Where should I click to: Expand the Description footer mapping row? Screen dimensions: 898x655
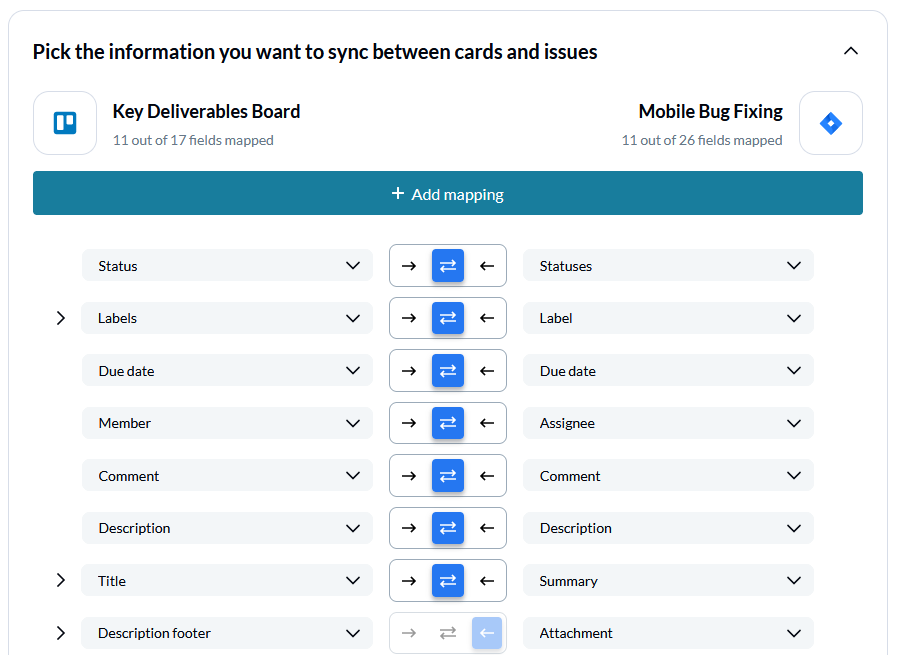[x=61, y=633]
